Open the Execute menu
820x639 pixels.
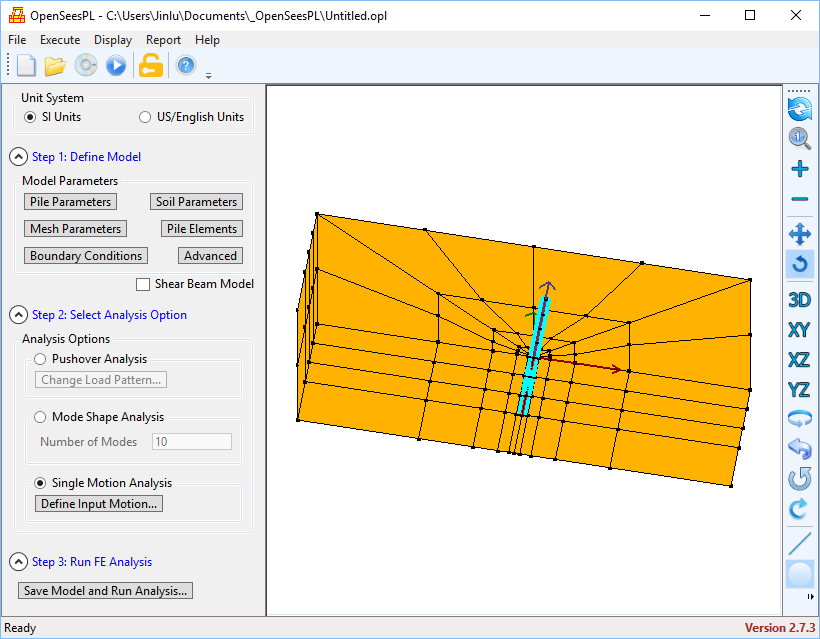[60, 40]
